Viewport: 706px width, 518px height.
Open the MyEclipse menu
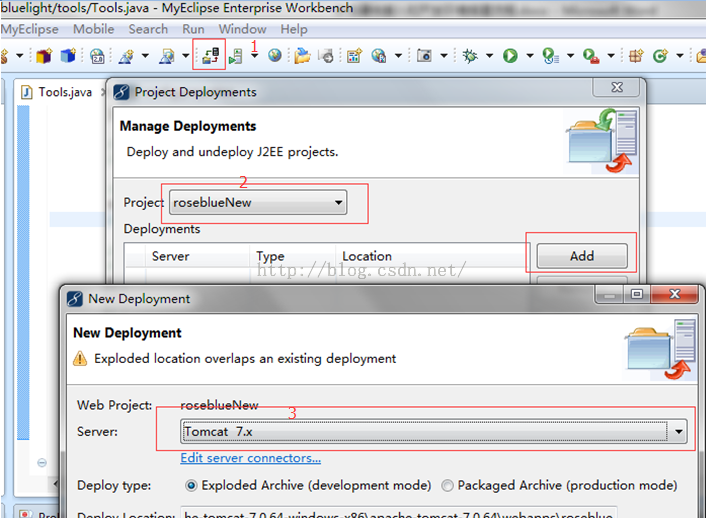click(30, 29)
